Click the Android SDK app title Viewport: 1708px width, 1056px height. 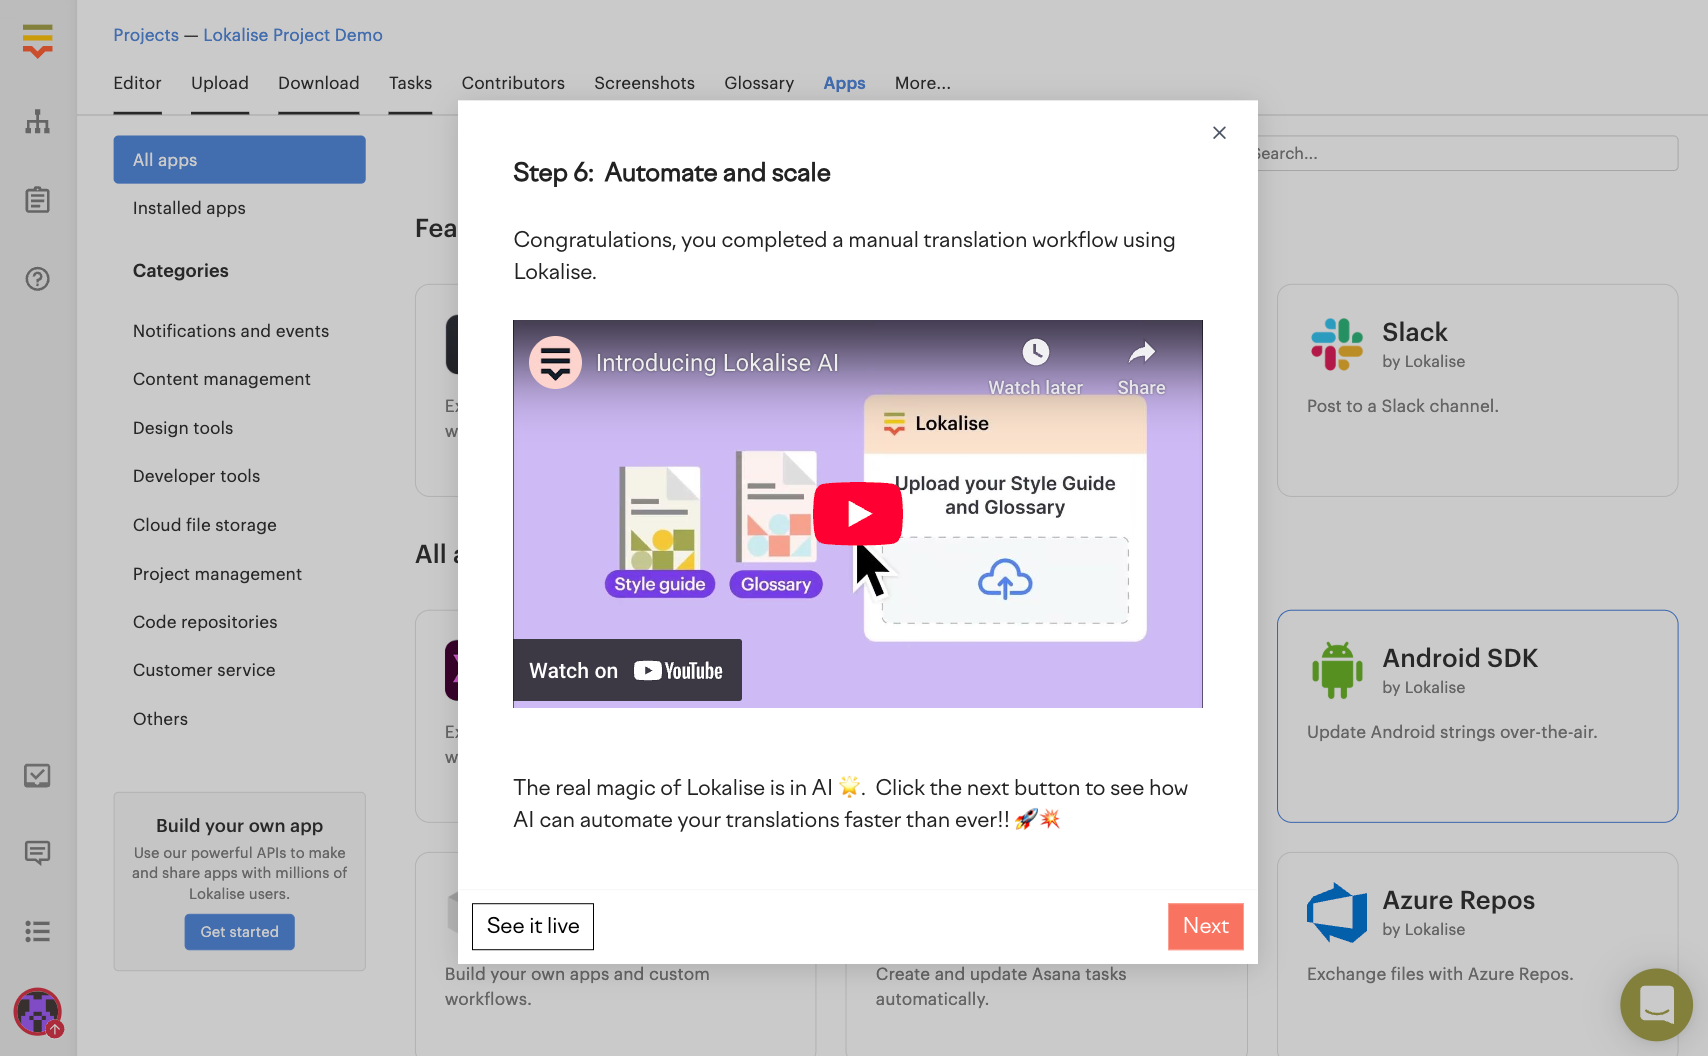(x=1460, y=658)
